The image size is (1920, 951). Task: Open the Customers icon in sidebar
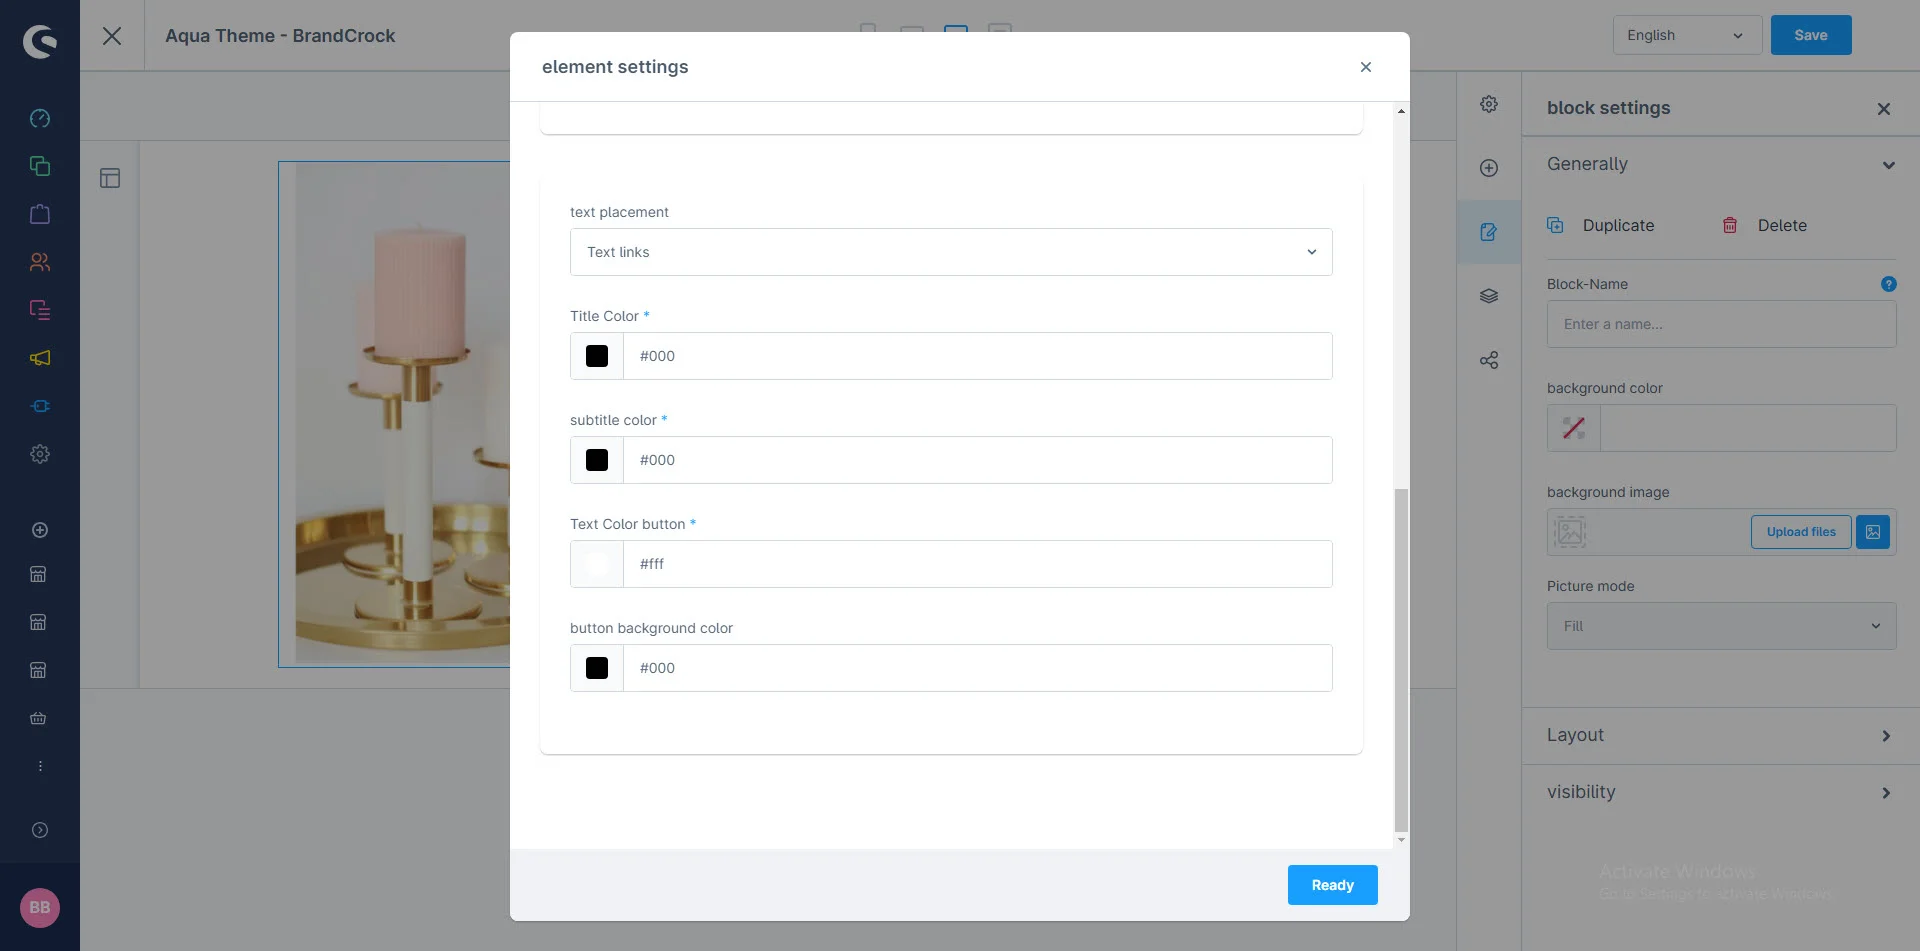pyautogui.click(x=40, y=262)
